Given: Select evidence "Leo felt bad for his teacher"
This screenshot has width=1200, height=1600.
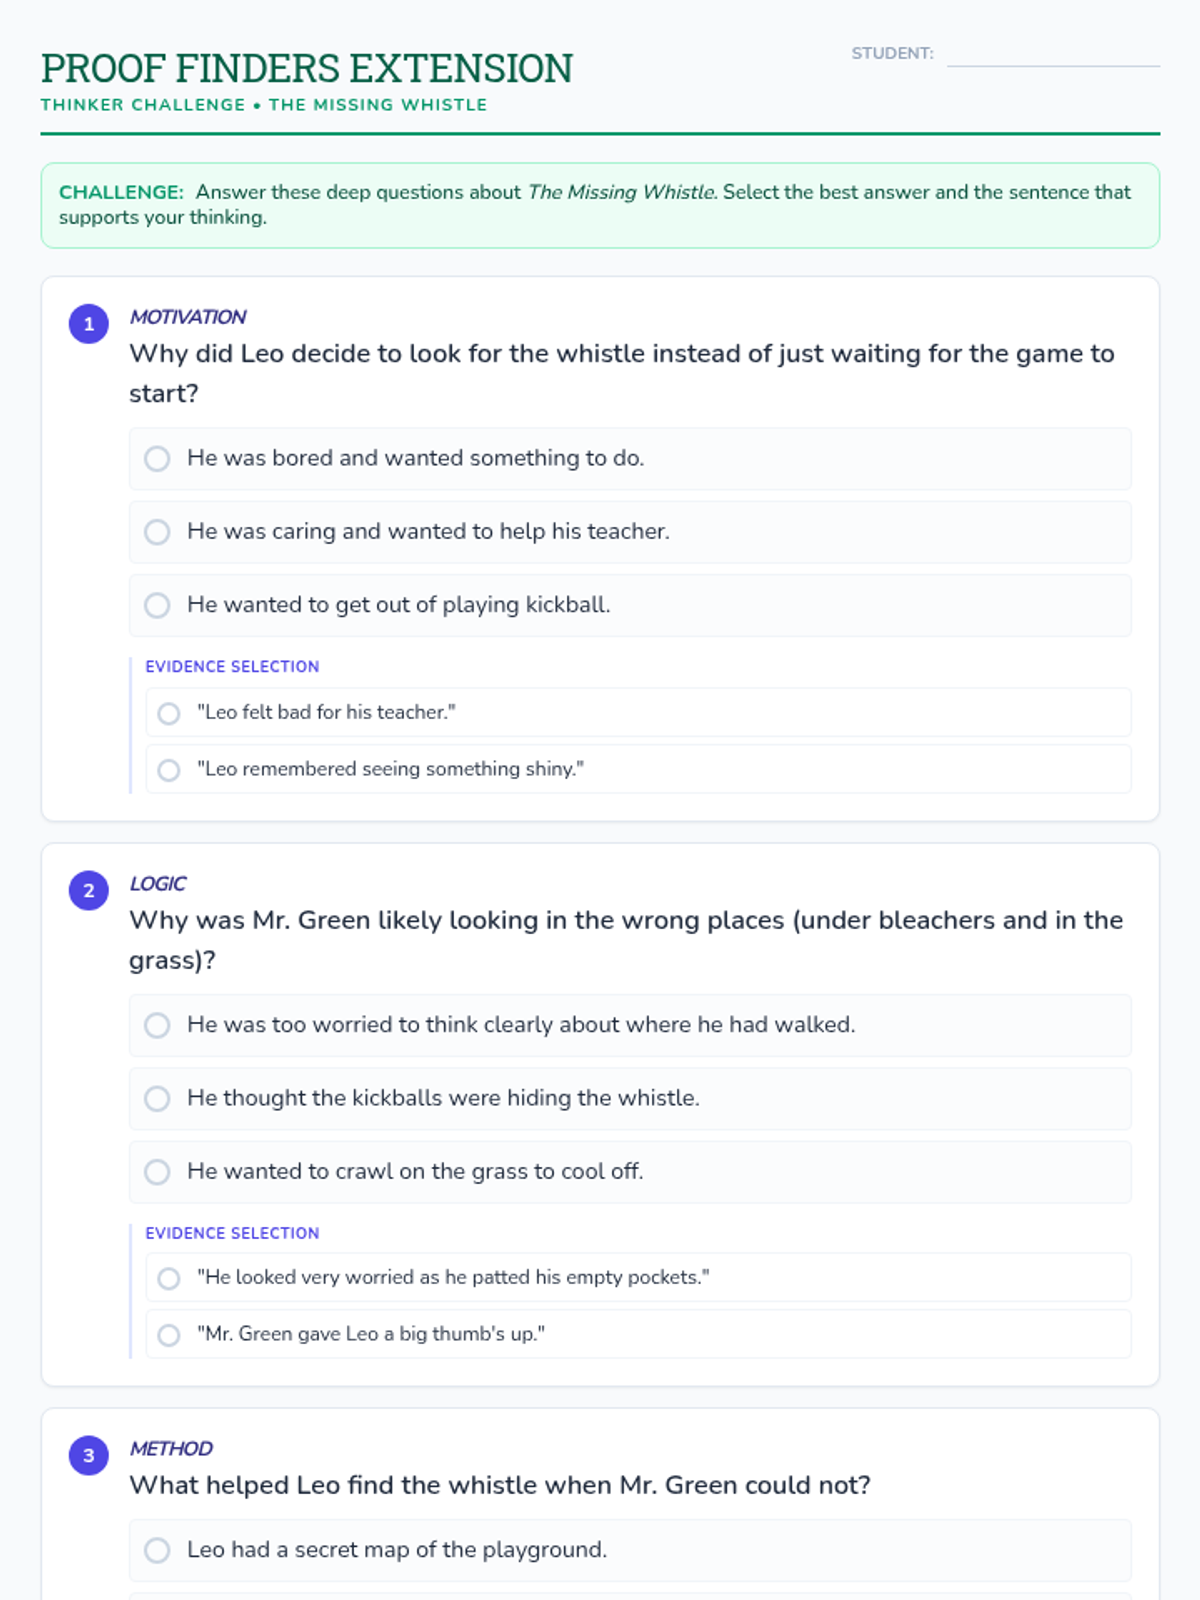Looking at the screenshot, I should click(x=169, y=713).
